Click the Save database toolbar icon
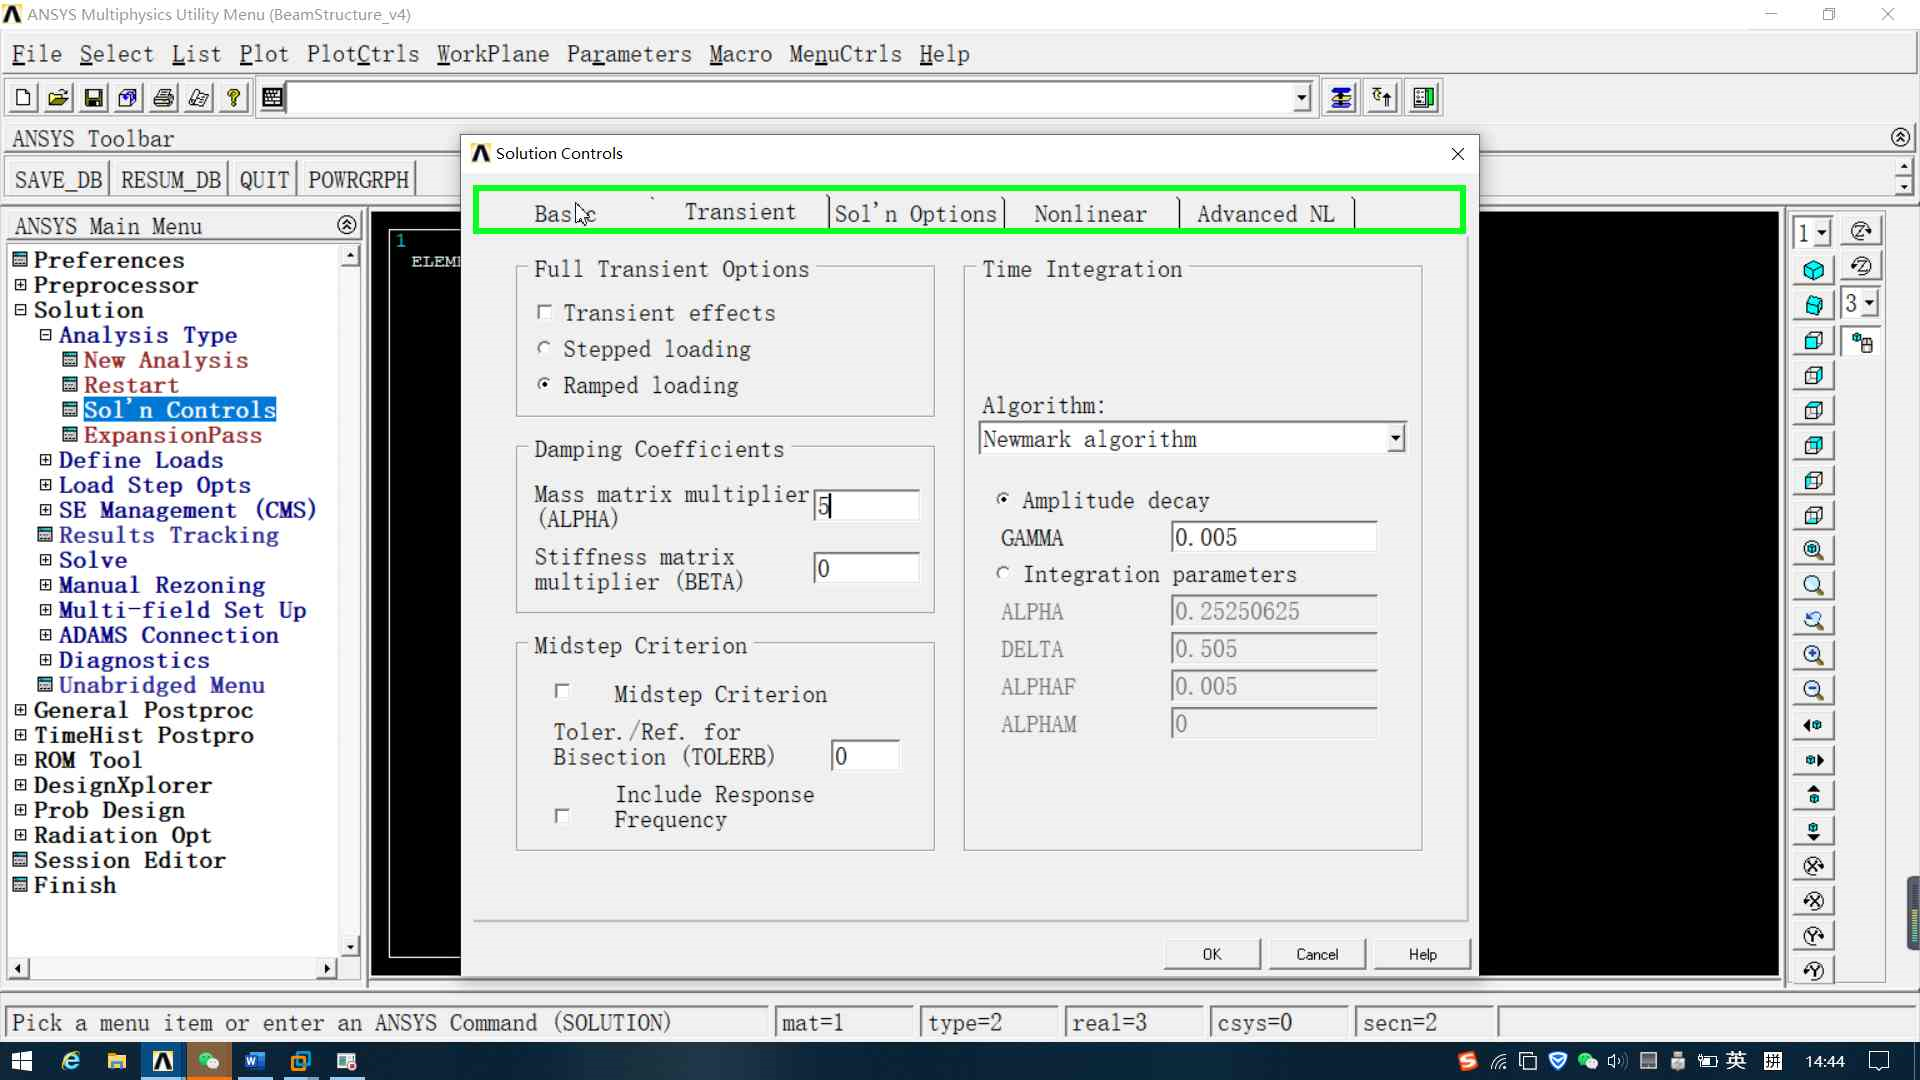Screen dimensions: 1920x1080 93,98
